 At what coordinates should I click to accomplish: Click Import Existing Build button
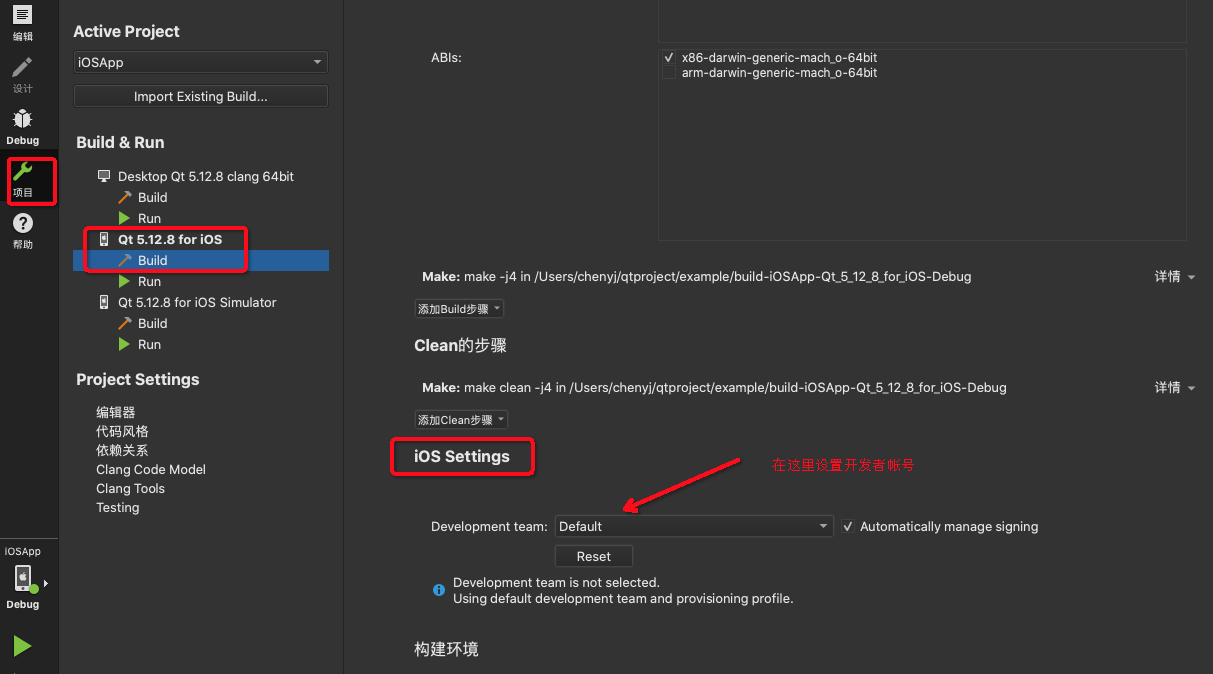pyautogui.click(x=200, y=96)
